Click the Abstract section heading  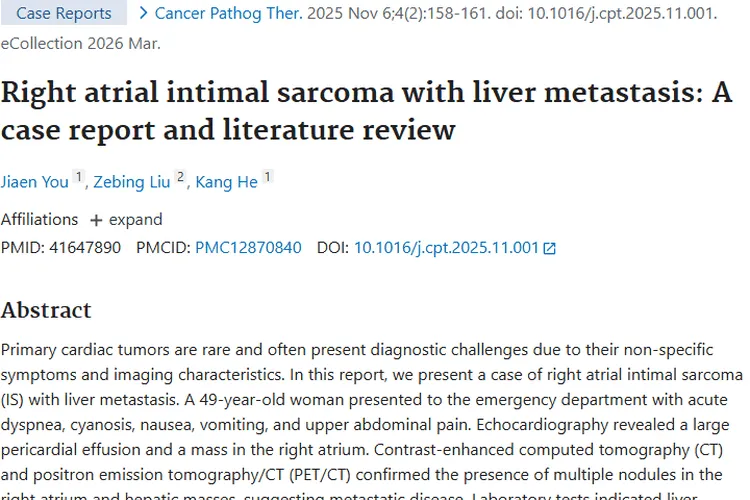pyautogui.click(x=46, y=310)
